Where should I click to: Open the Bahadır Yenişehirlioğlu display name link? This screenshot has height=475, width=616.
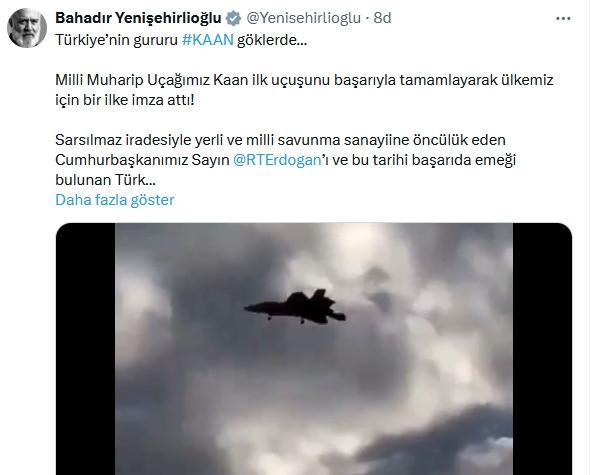139,18
